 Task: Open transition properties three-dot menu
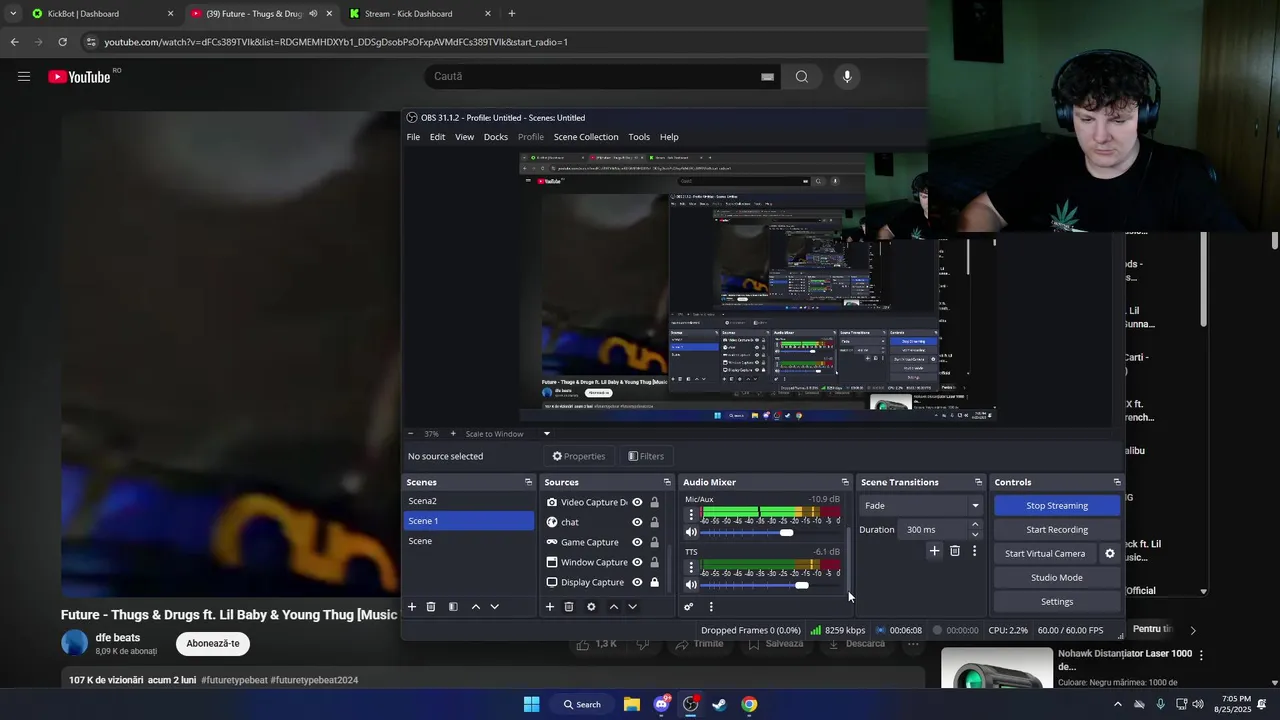pos(974,551)
